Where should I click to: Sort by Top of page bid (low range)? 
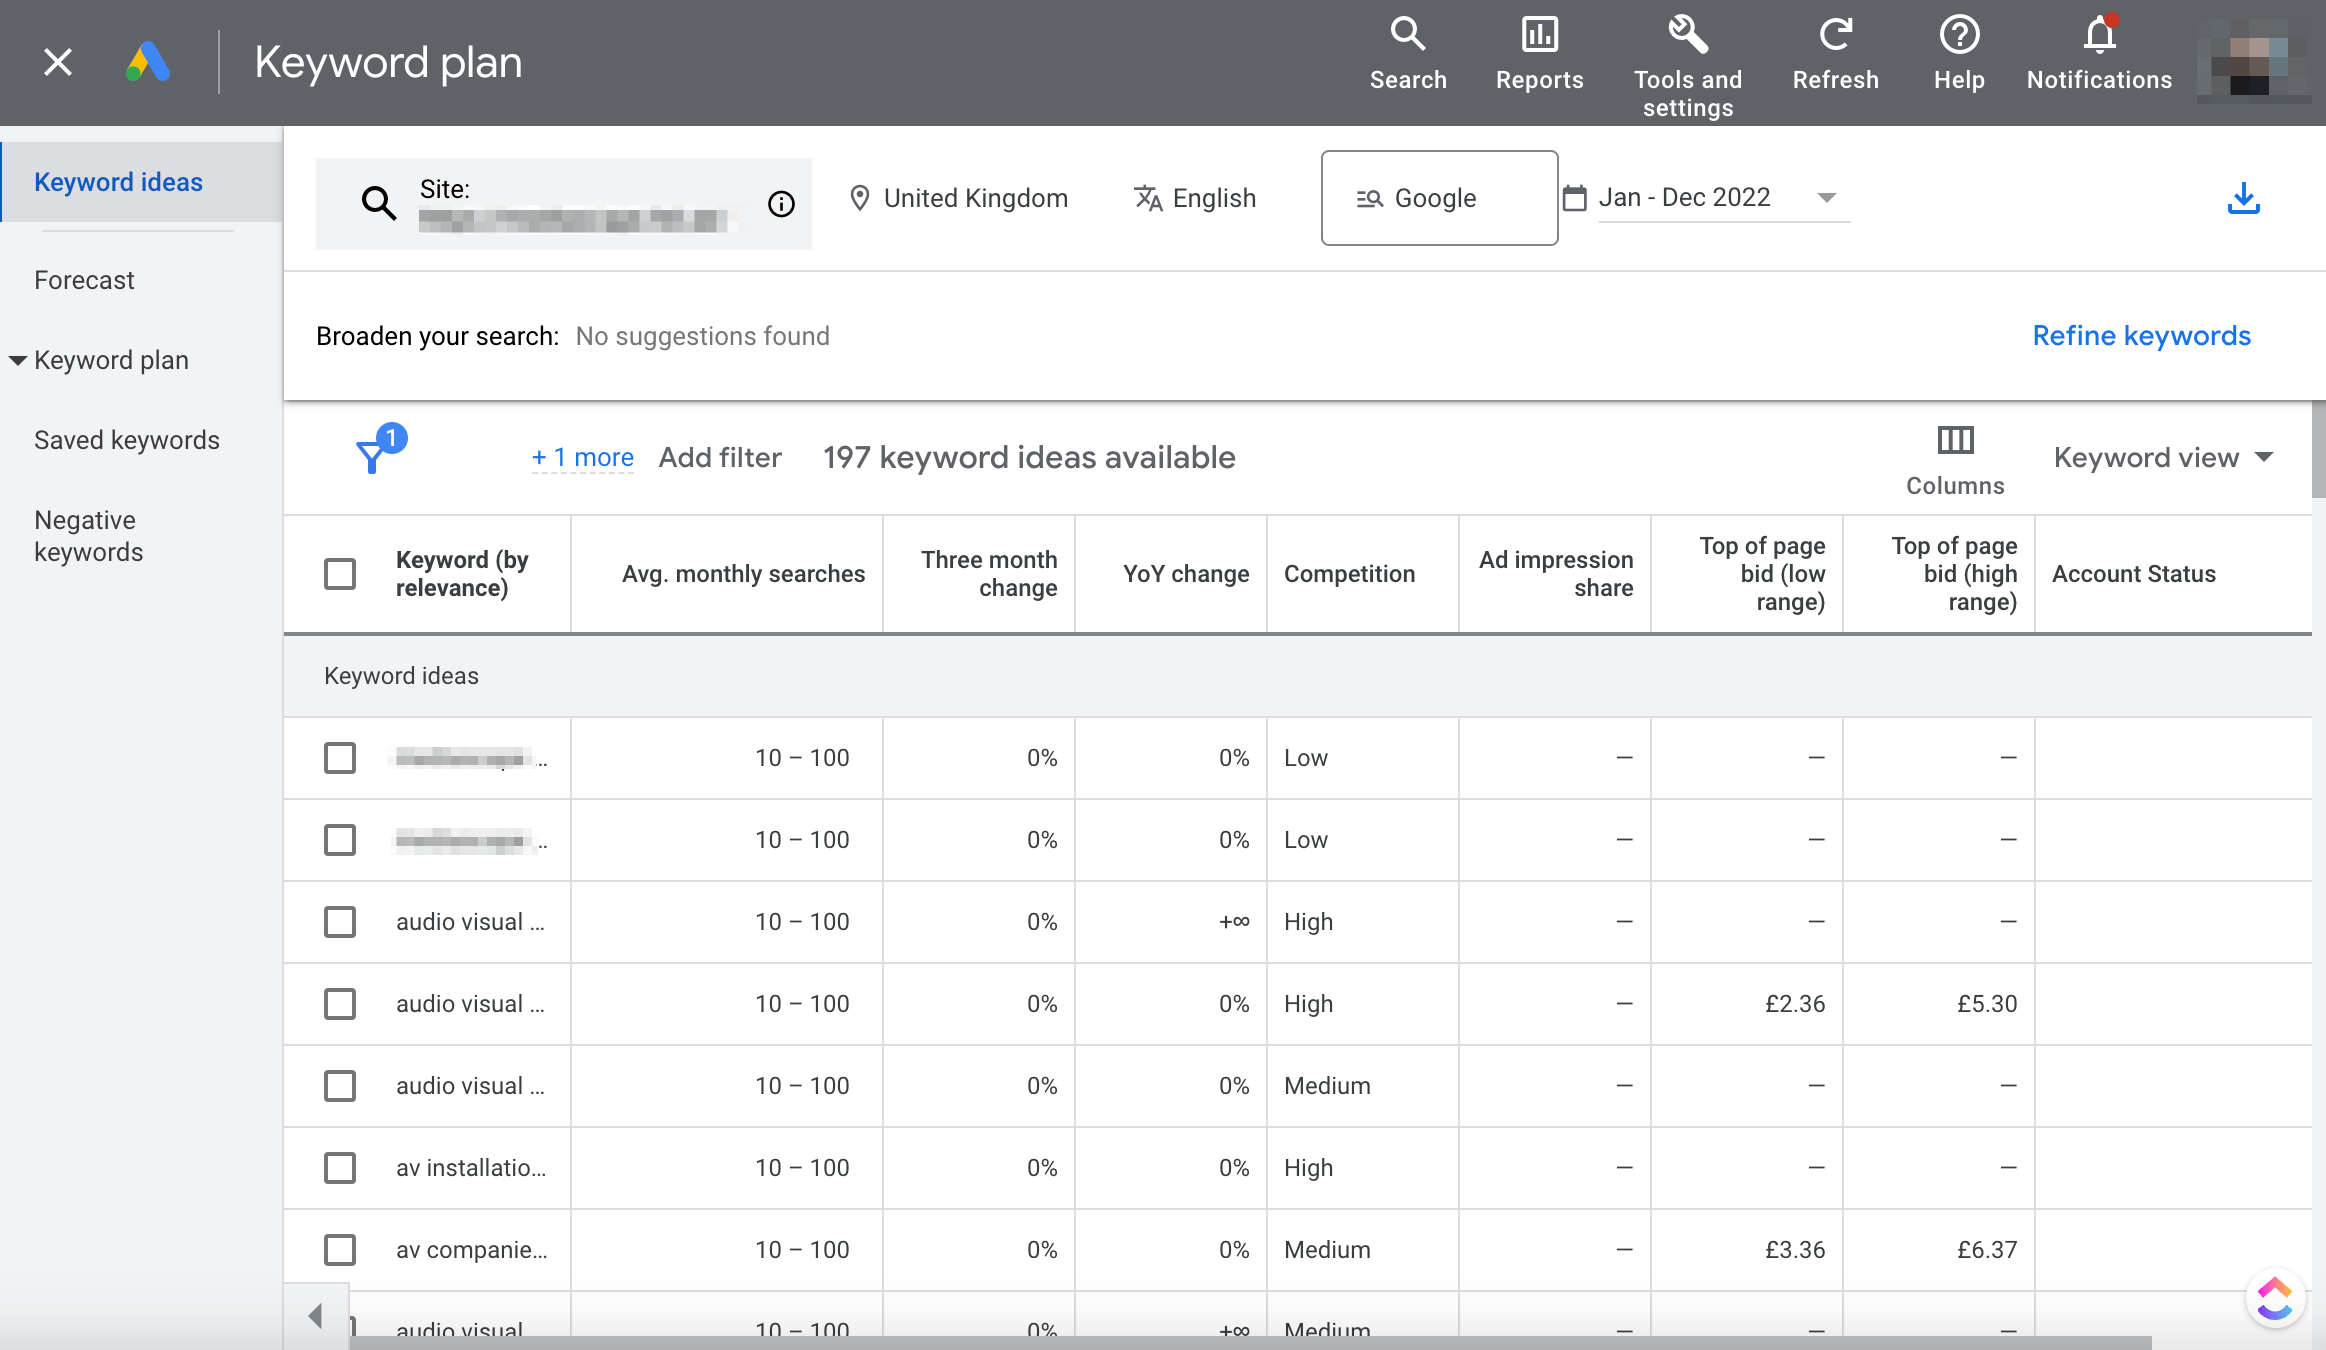point(1762,574)
